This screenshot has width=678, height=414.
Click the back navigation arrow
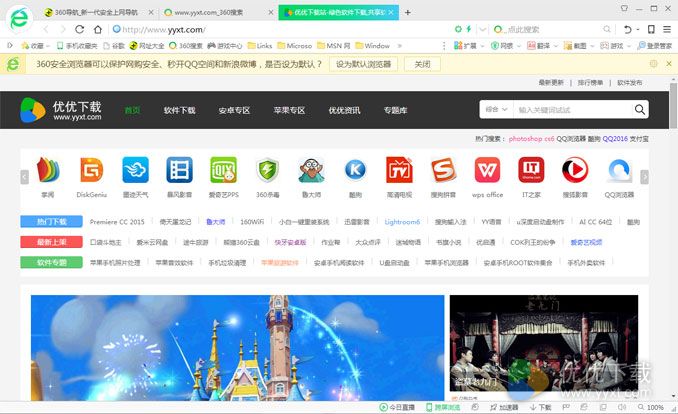pos(46,29)
